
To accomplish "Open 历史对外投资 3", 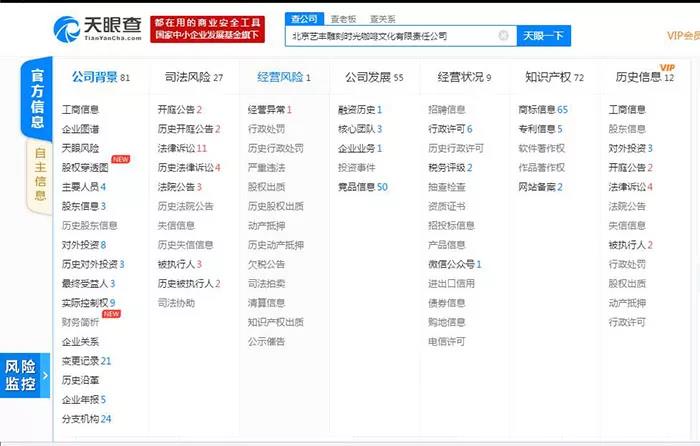I will (93, 264).
